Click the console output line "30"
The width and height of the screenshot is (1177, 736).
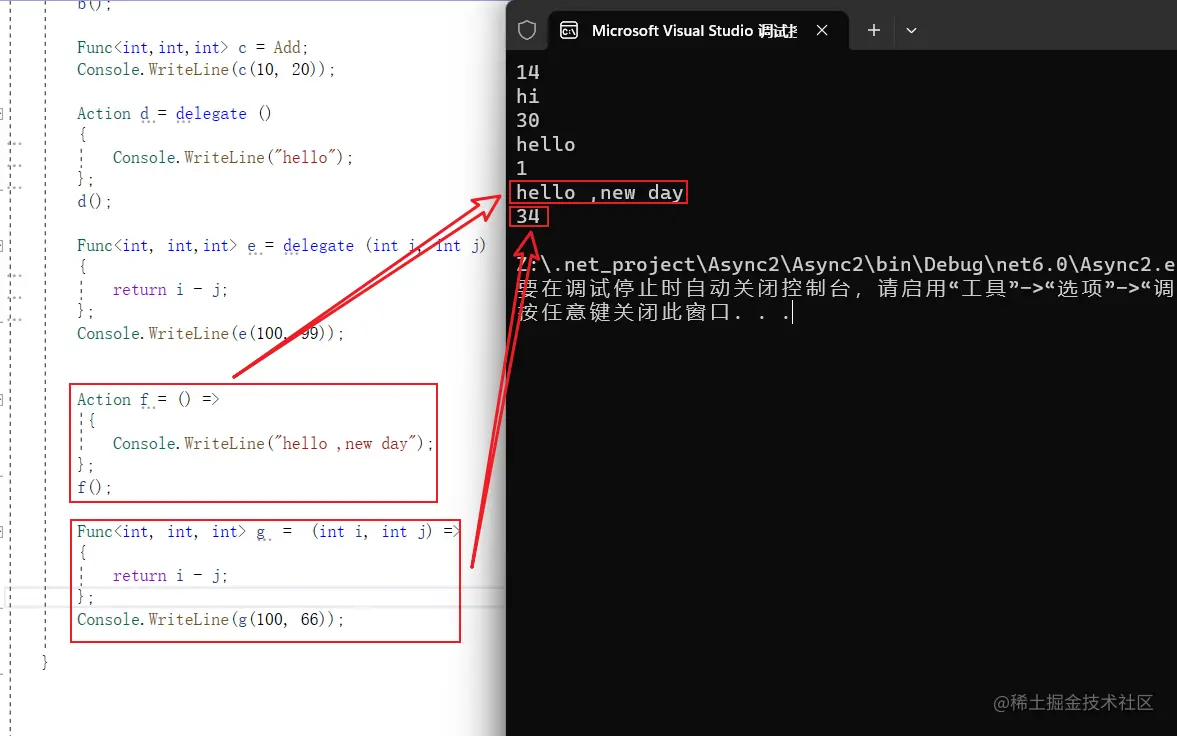pos(528,120)
